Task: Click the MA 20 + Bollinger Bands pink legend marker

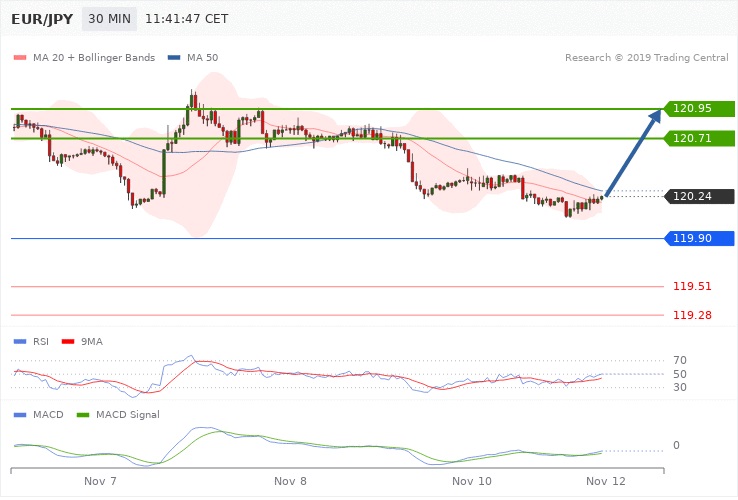Action: [x=20, y=57]
